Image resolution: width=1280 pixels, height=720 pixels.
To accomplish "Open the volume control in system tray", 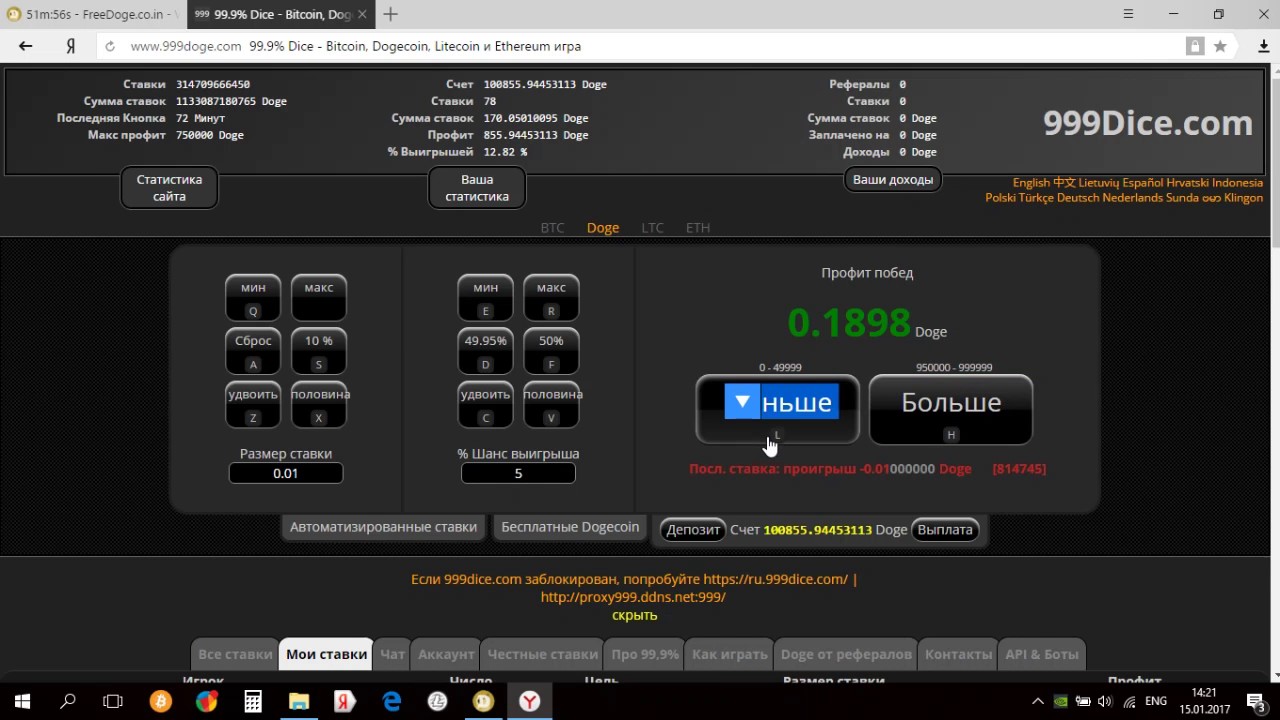I will point(1107,702).
